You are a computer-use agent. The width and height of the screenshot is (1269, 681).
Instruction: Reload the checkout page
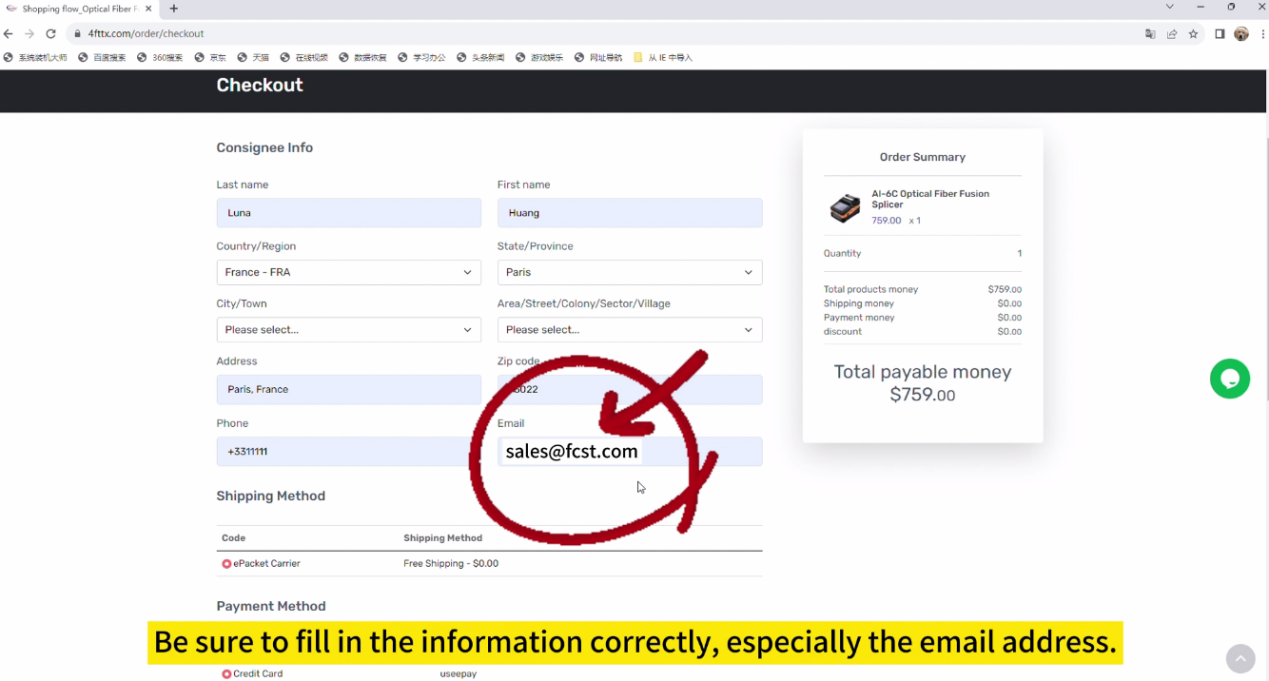point(51,34)
